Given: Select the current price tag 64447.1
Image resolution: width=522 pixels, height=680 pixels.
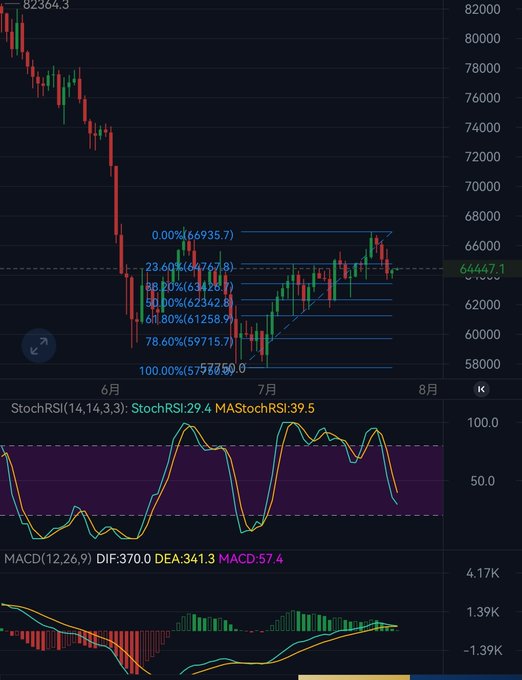Looking at the screenshot, I should [x=482, y=269].
